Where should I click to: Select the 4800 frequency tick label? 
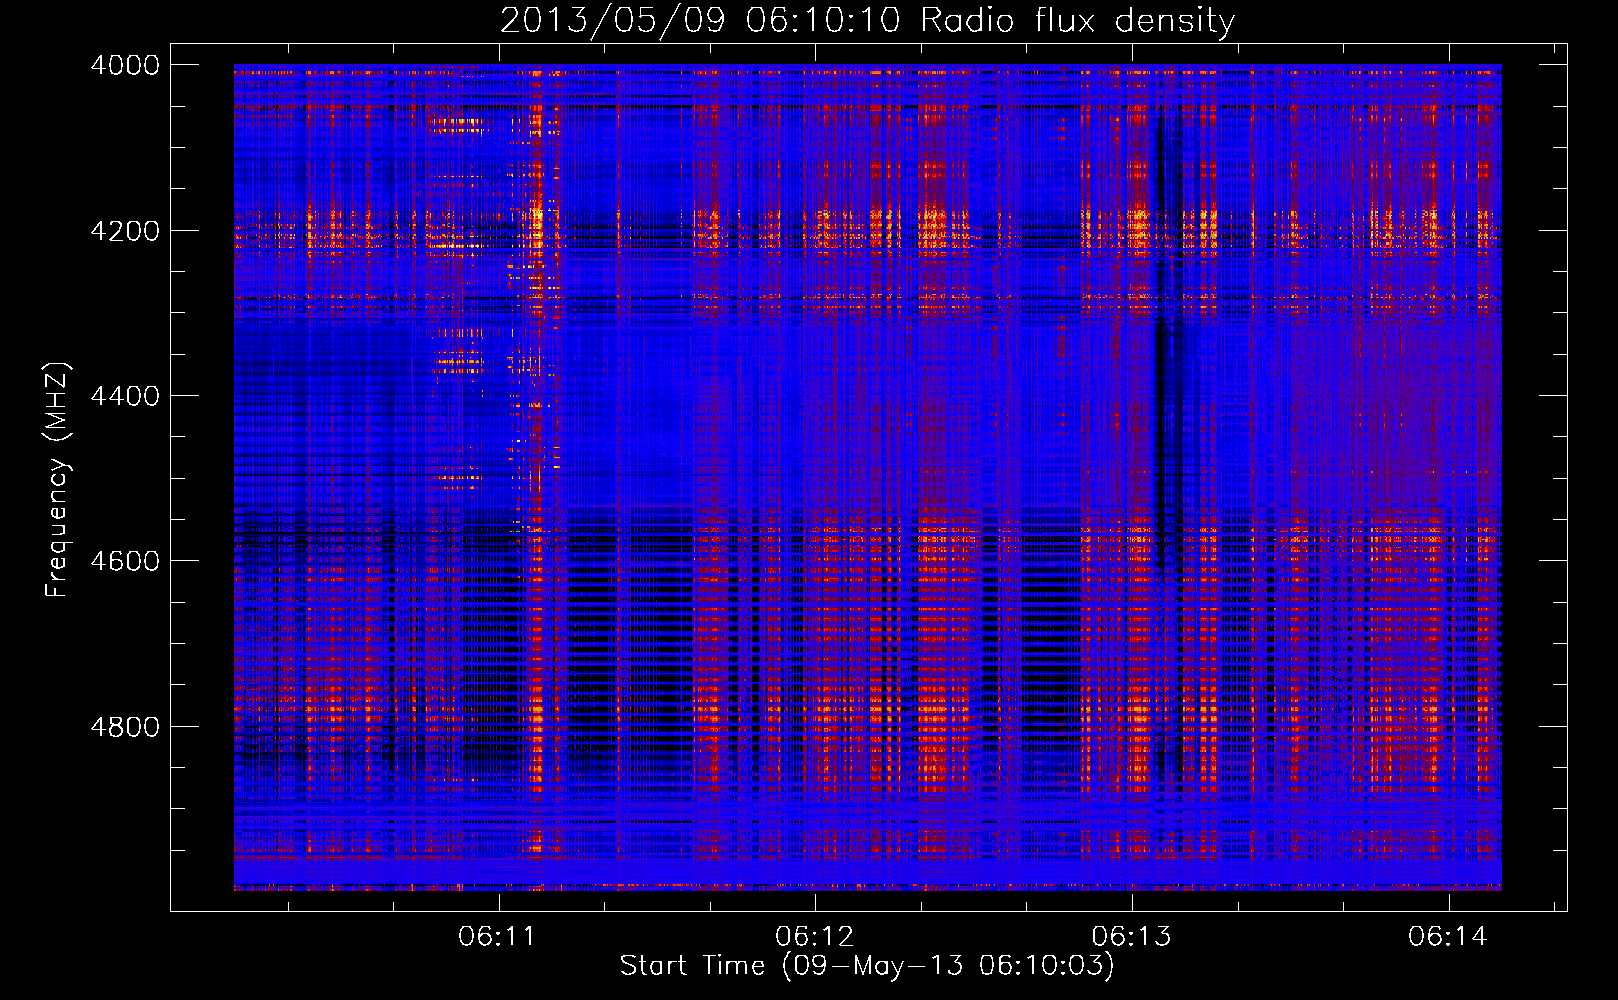(124, 726)
